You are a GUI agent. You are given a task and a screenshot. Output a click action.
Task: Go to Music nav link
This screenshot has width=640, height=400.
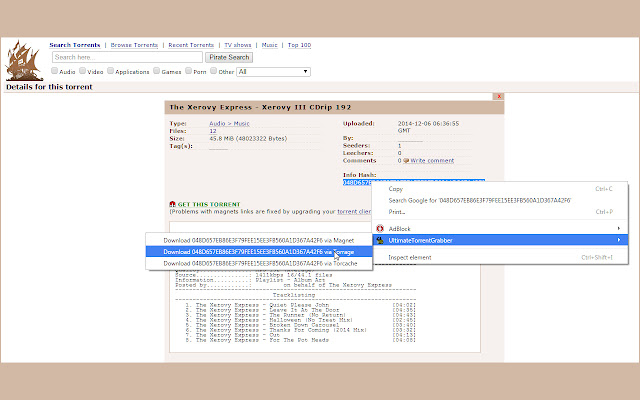click(269, 45)
